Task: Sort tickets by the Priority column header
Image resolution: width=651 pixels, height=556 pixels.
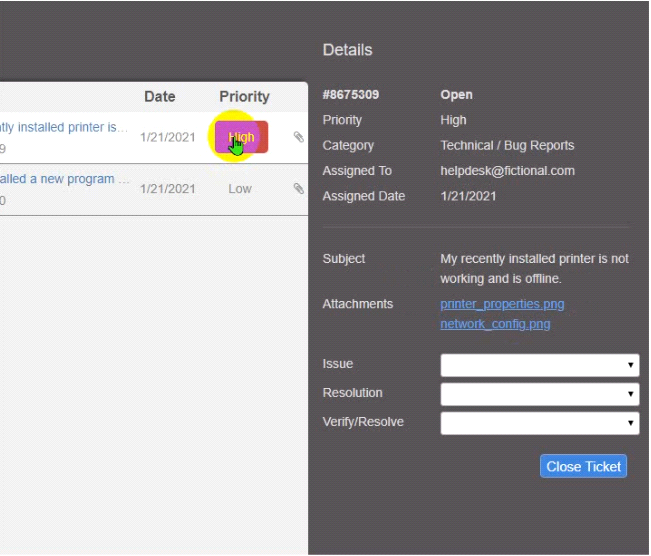Action: (245, 96)
